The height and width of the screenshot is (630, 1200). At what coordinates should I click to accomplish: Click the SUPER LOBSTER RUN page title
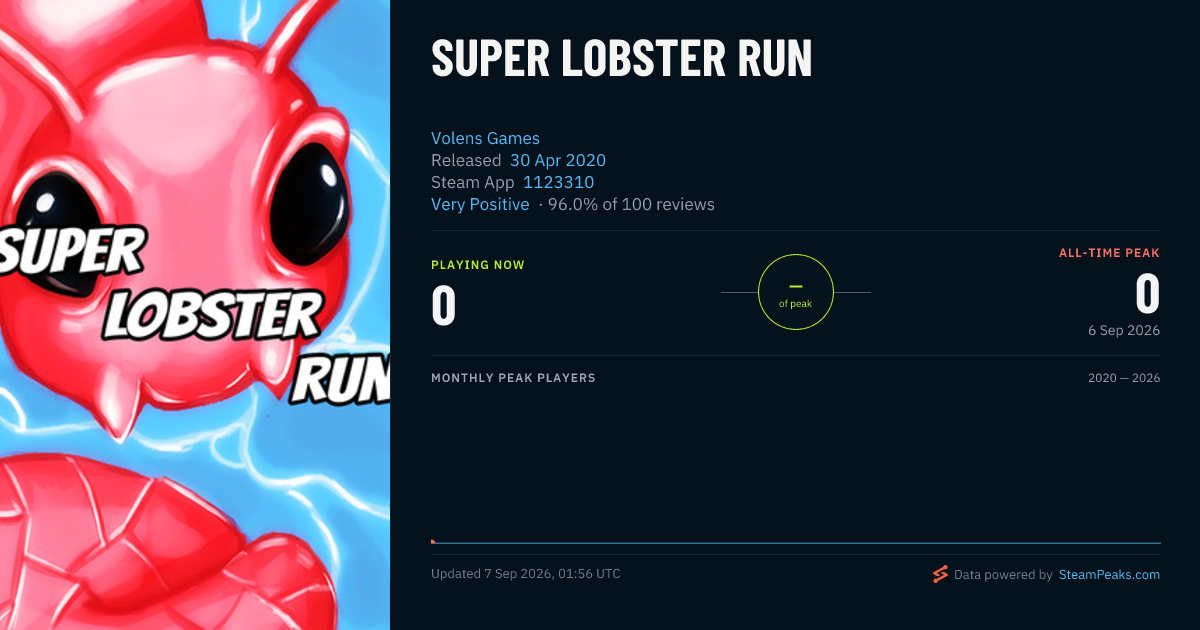[621, 60]
